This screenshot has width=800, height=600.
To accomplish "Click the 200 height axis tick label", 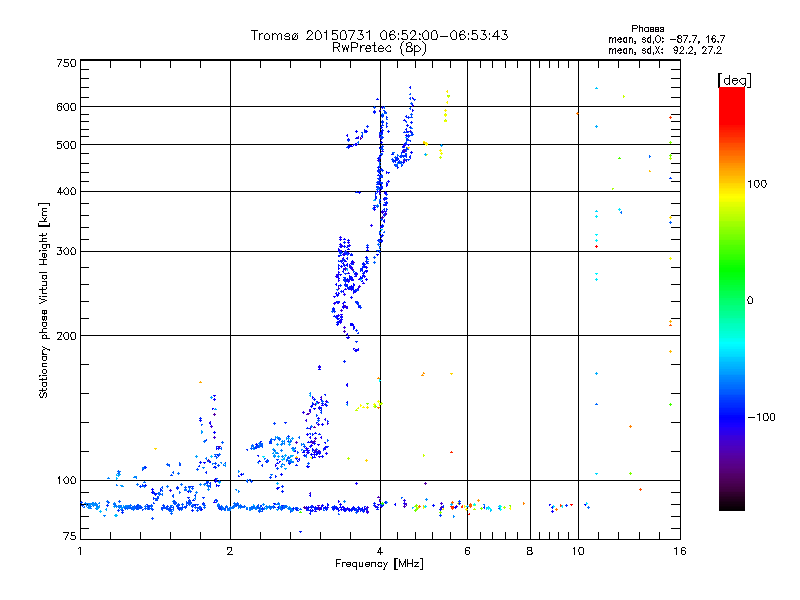I will point(66,336).
